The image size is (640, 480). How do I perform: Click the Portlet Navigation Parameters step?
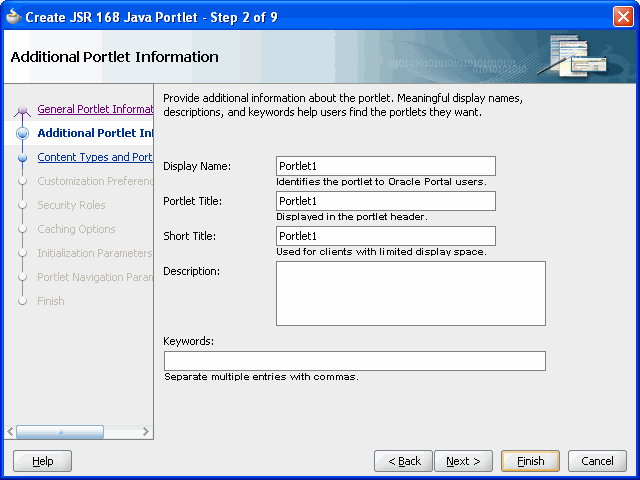(95, 277)
